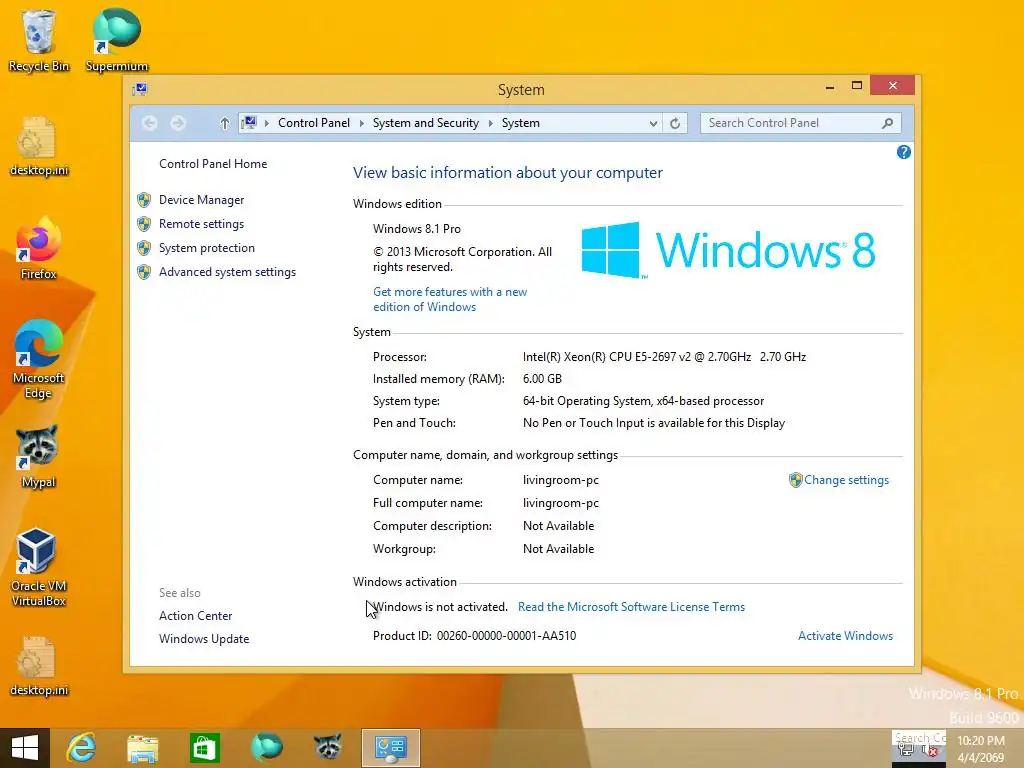
Task: Click the Forward navigation arrow
Action: [x=178, y=123]
